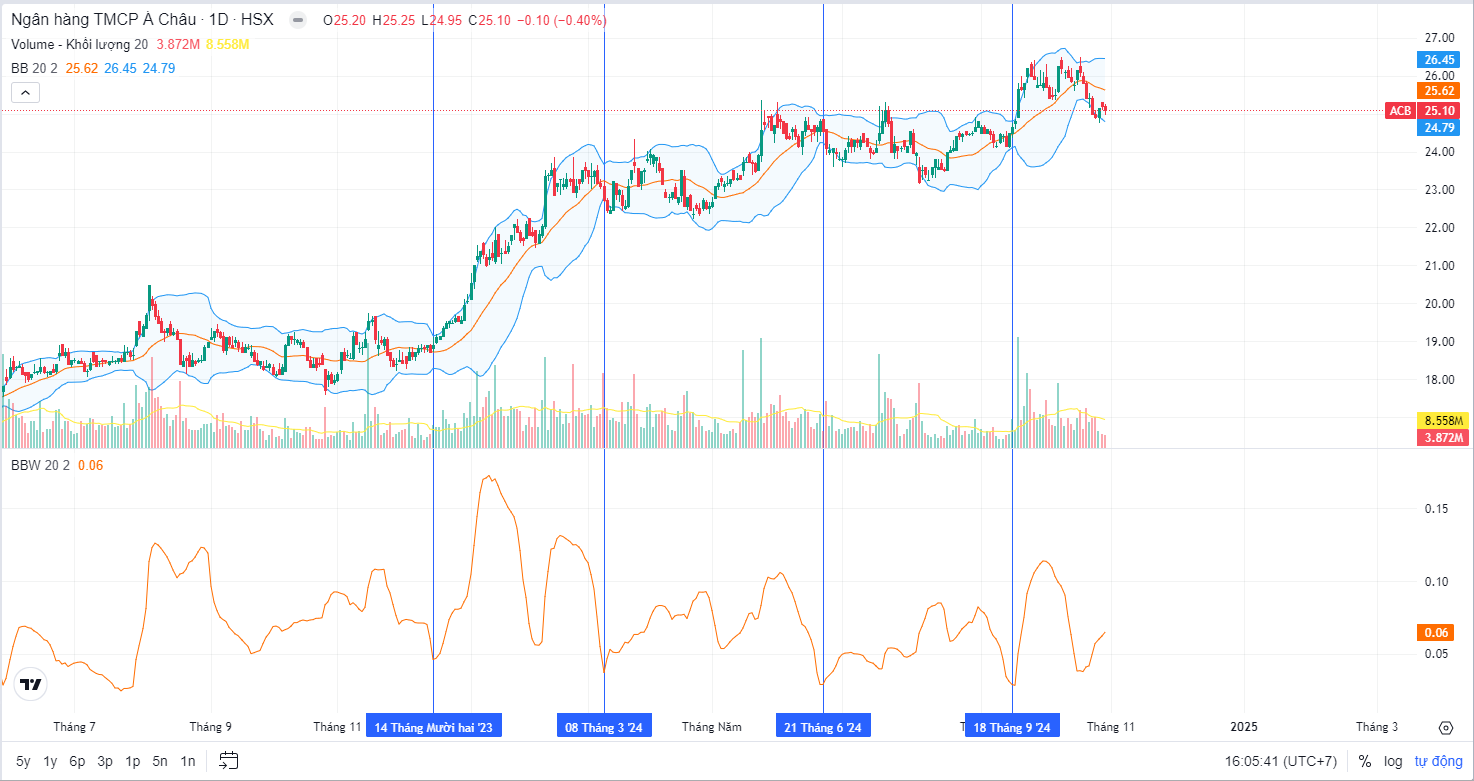Toggle percent scale mode
The width and height of the screenshot is (1474, 781).
[1364, 761]
